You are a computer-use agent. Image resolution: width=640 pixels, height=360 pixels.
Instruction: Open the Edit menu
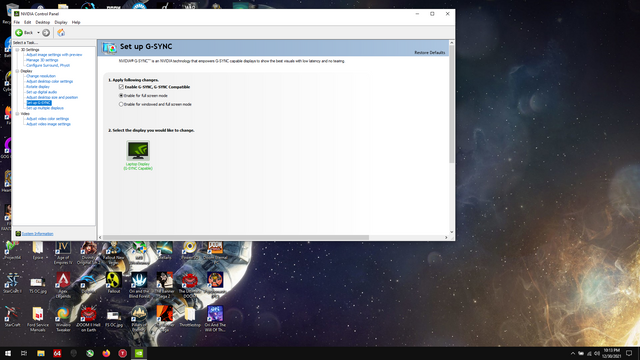click(27, 22)
